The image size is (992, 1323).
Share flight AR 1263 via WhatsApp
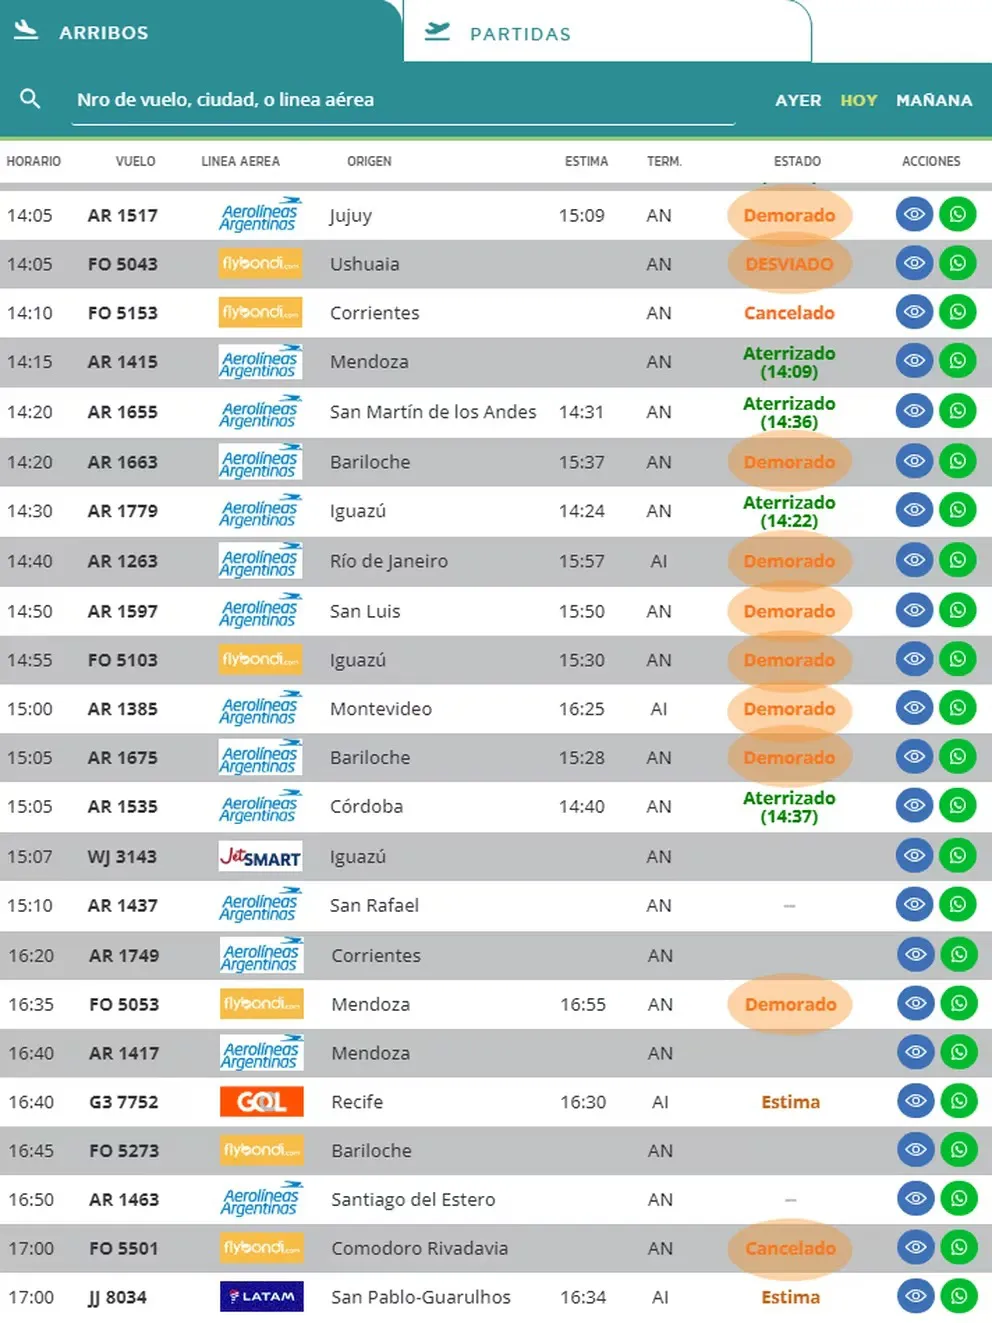[x=957, y=560]
